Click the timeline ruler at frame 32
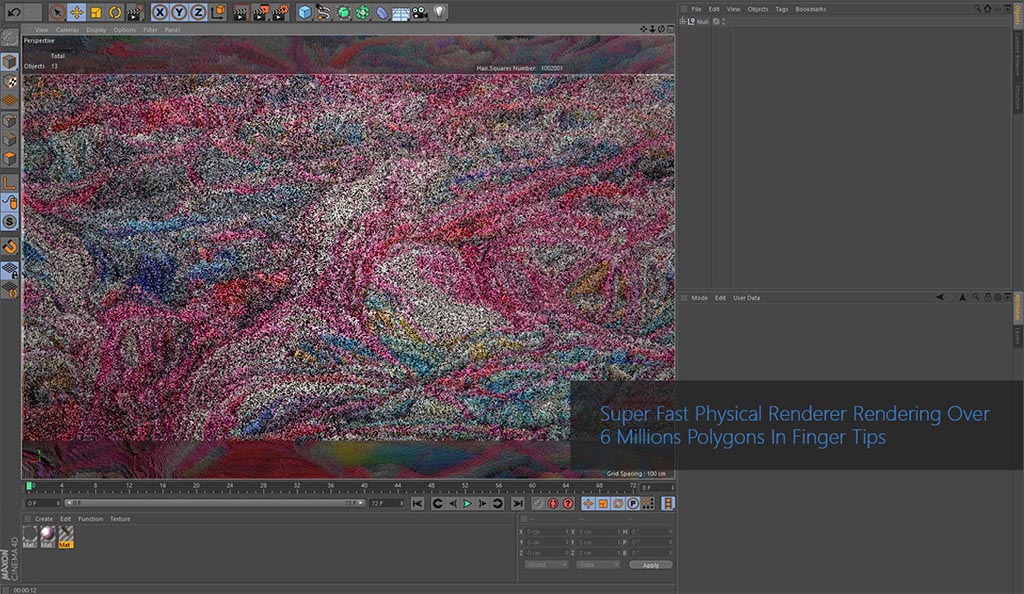Screen dimensions: 1024x594 coord(298,486)
